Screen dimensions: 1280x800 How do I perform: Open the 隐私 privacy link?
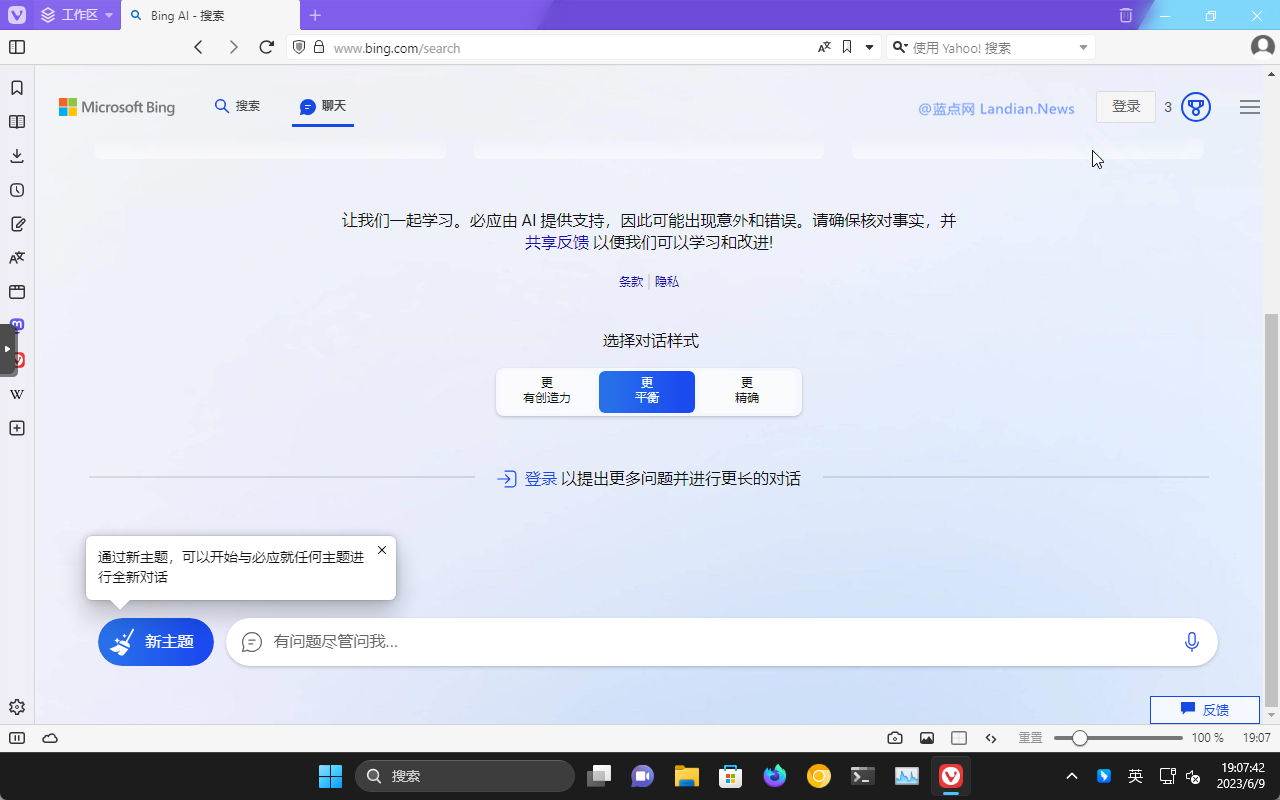[x=667, y=282]
